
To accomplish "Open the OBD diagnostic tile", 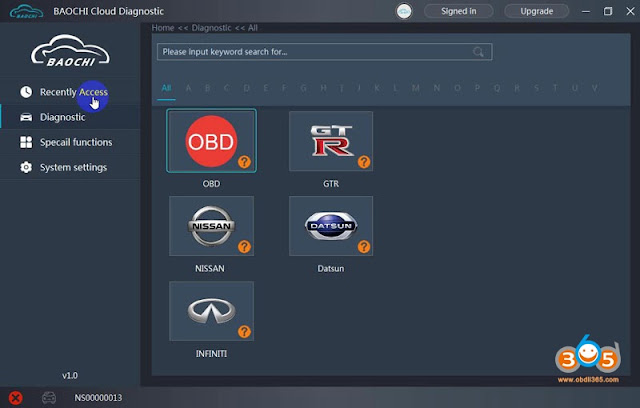I will click(211, 141).
